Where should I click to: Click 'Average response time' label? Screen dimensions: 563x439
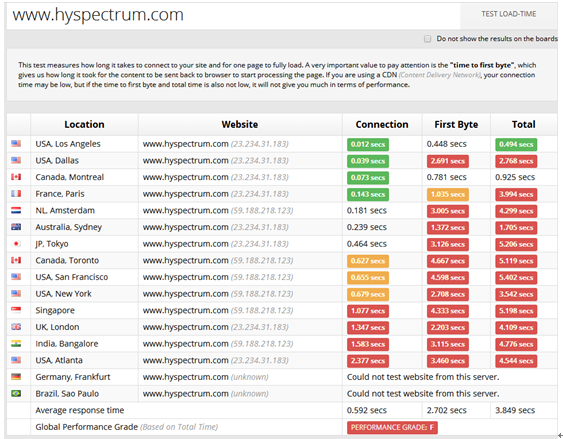80,410
